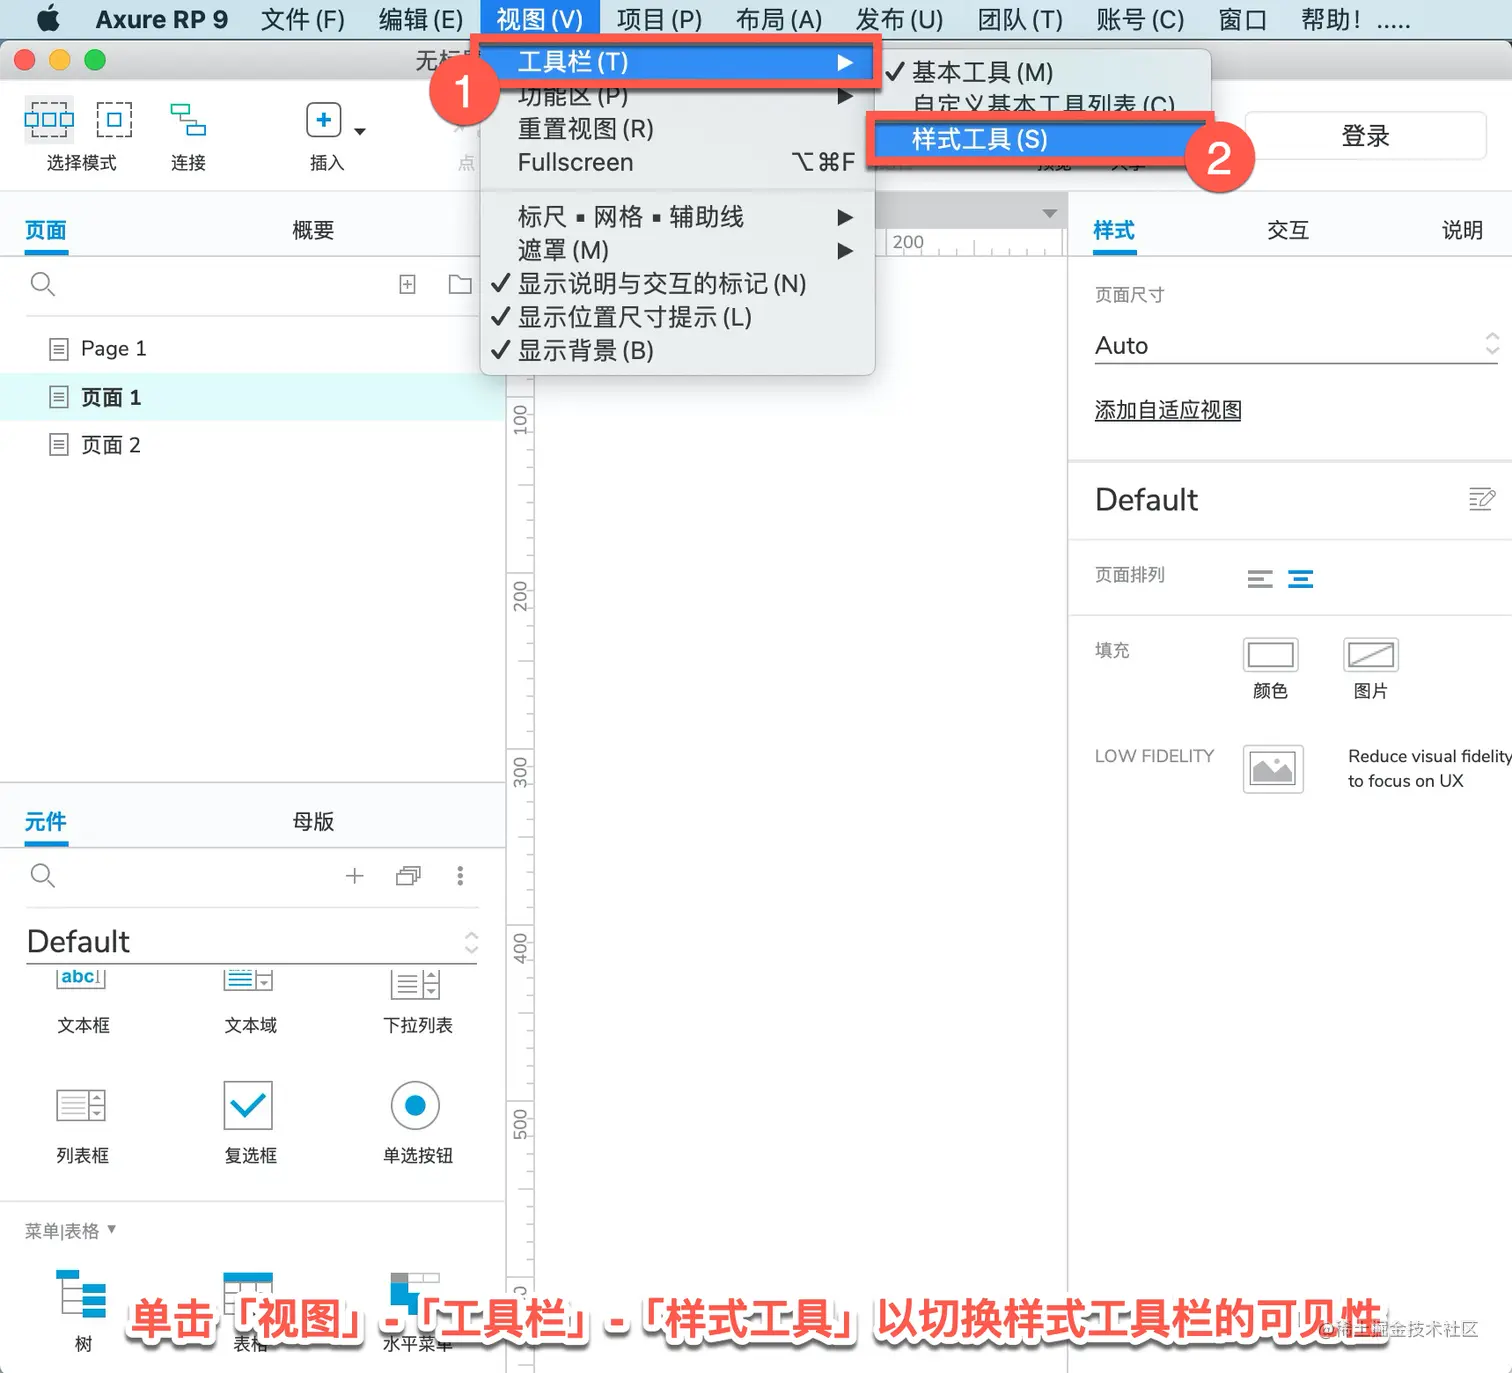
Task: Select 页面 1 in the page tree
Action: 252,397
